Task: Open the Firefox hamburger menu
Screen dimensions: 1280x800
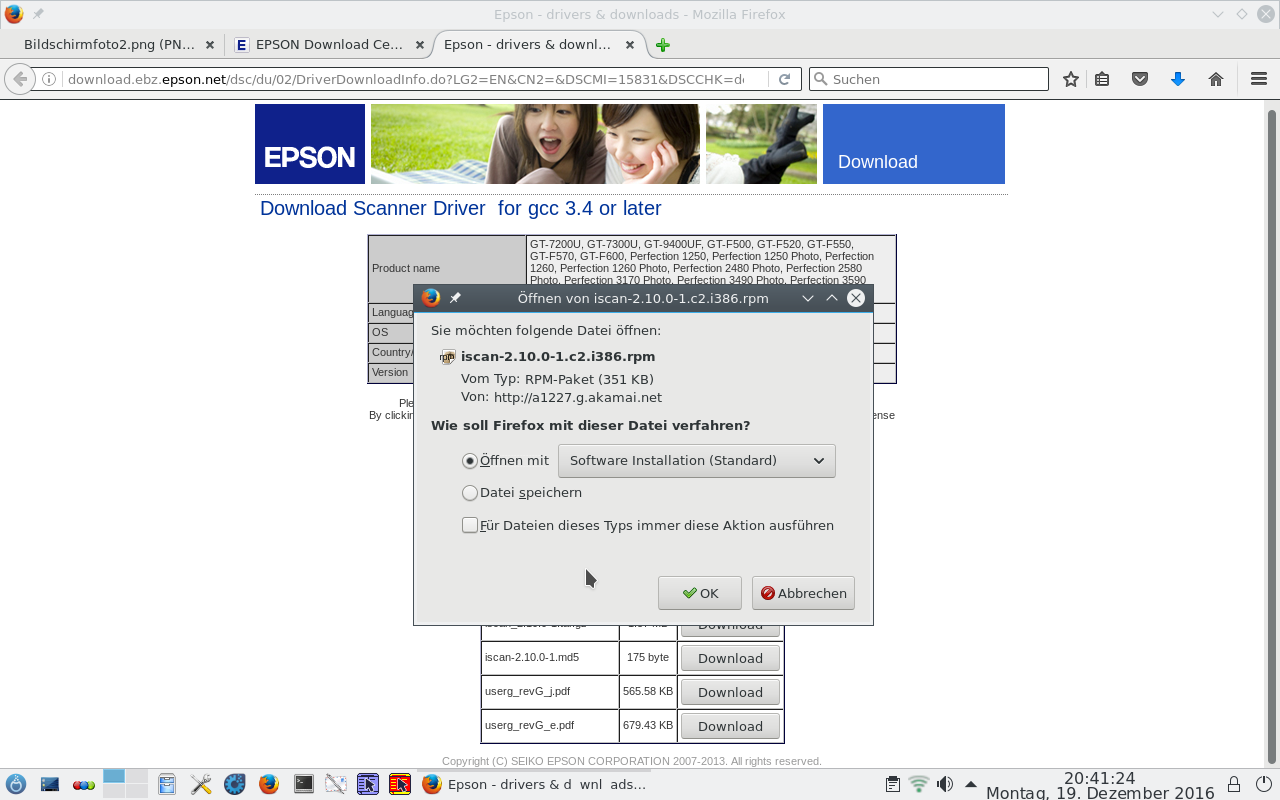Action: click(1259, 79)
